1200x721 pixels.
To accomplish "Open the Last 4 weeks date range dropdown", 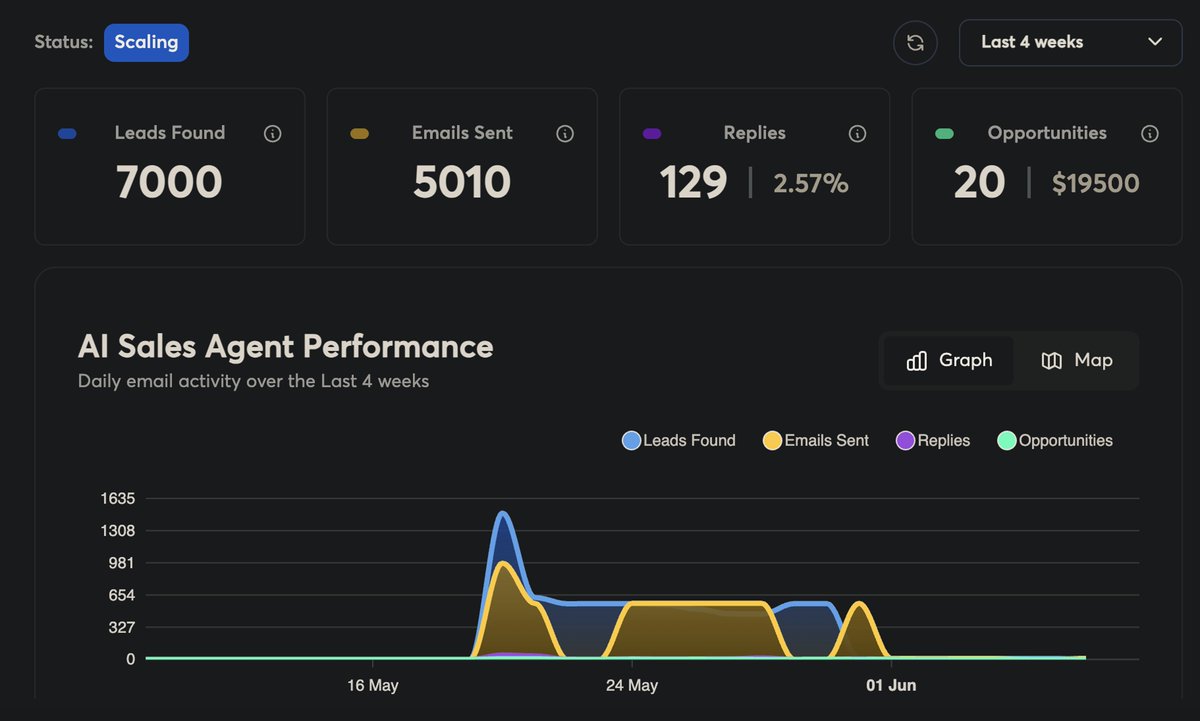I will (1071, 43).
